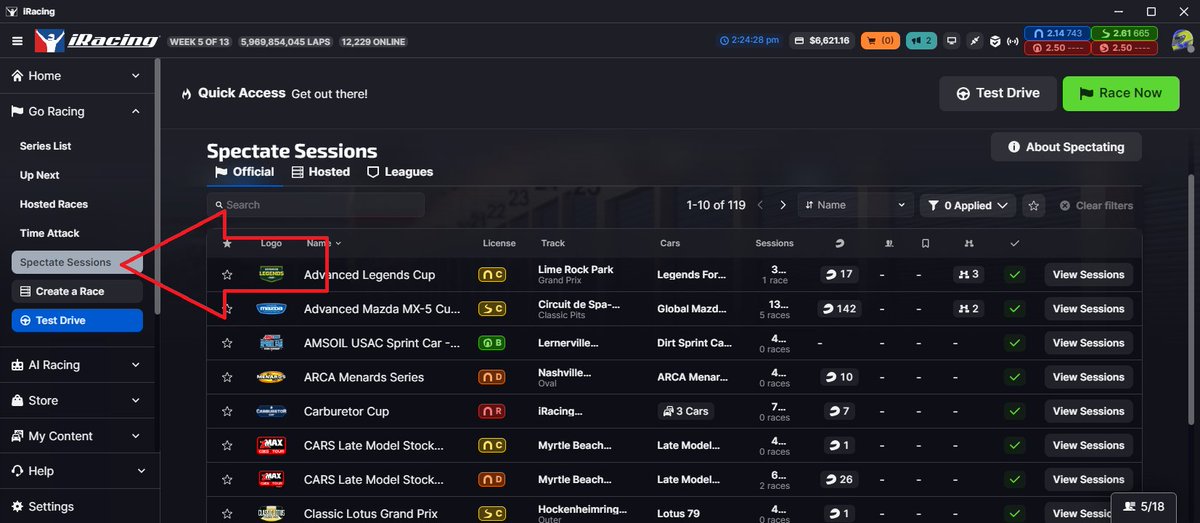This screenshot has height=523, width=1200.
Task: Click the account balance $6,621.16
Action: [x=821, y=41]
